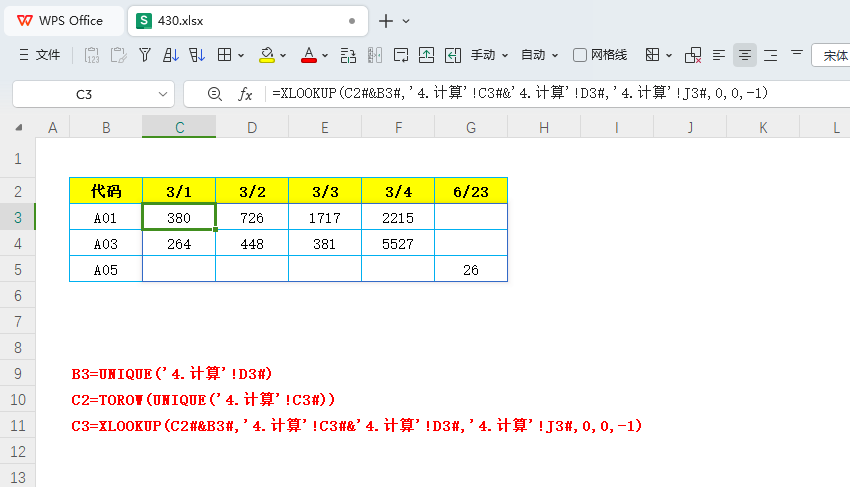Click the unsaved dot on 430.xlsx tab

352,21
